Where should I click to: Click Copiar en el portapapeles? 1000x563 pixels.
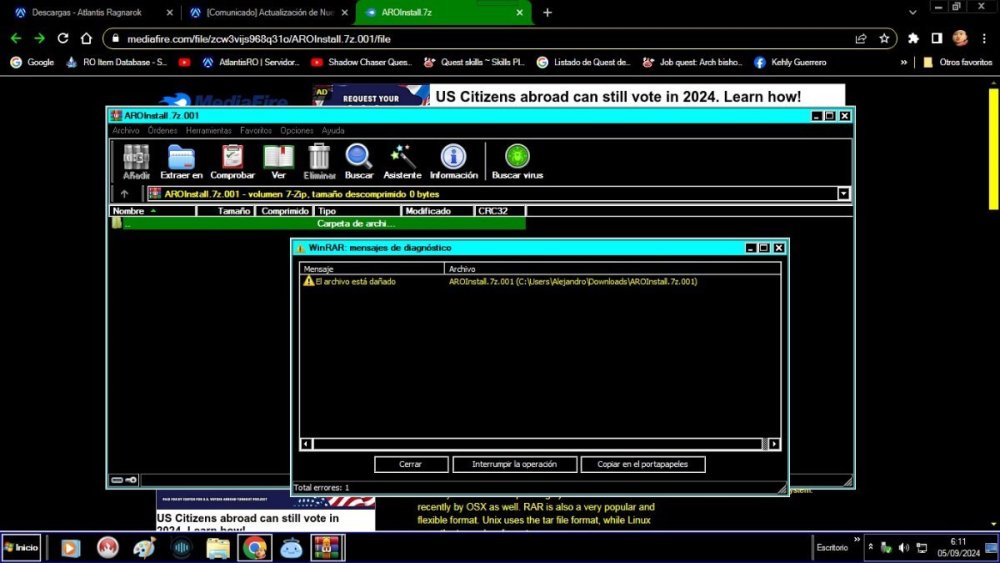[x=644, y=465]
